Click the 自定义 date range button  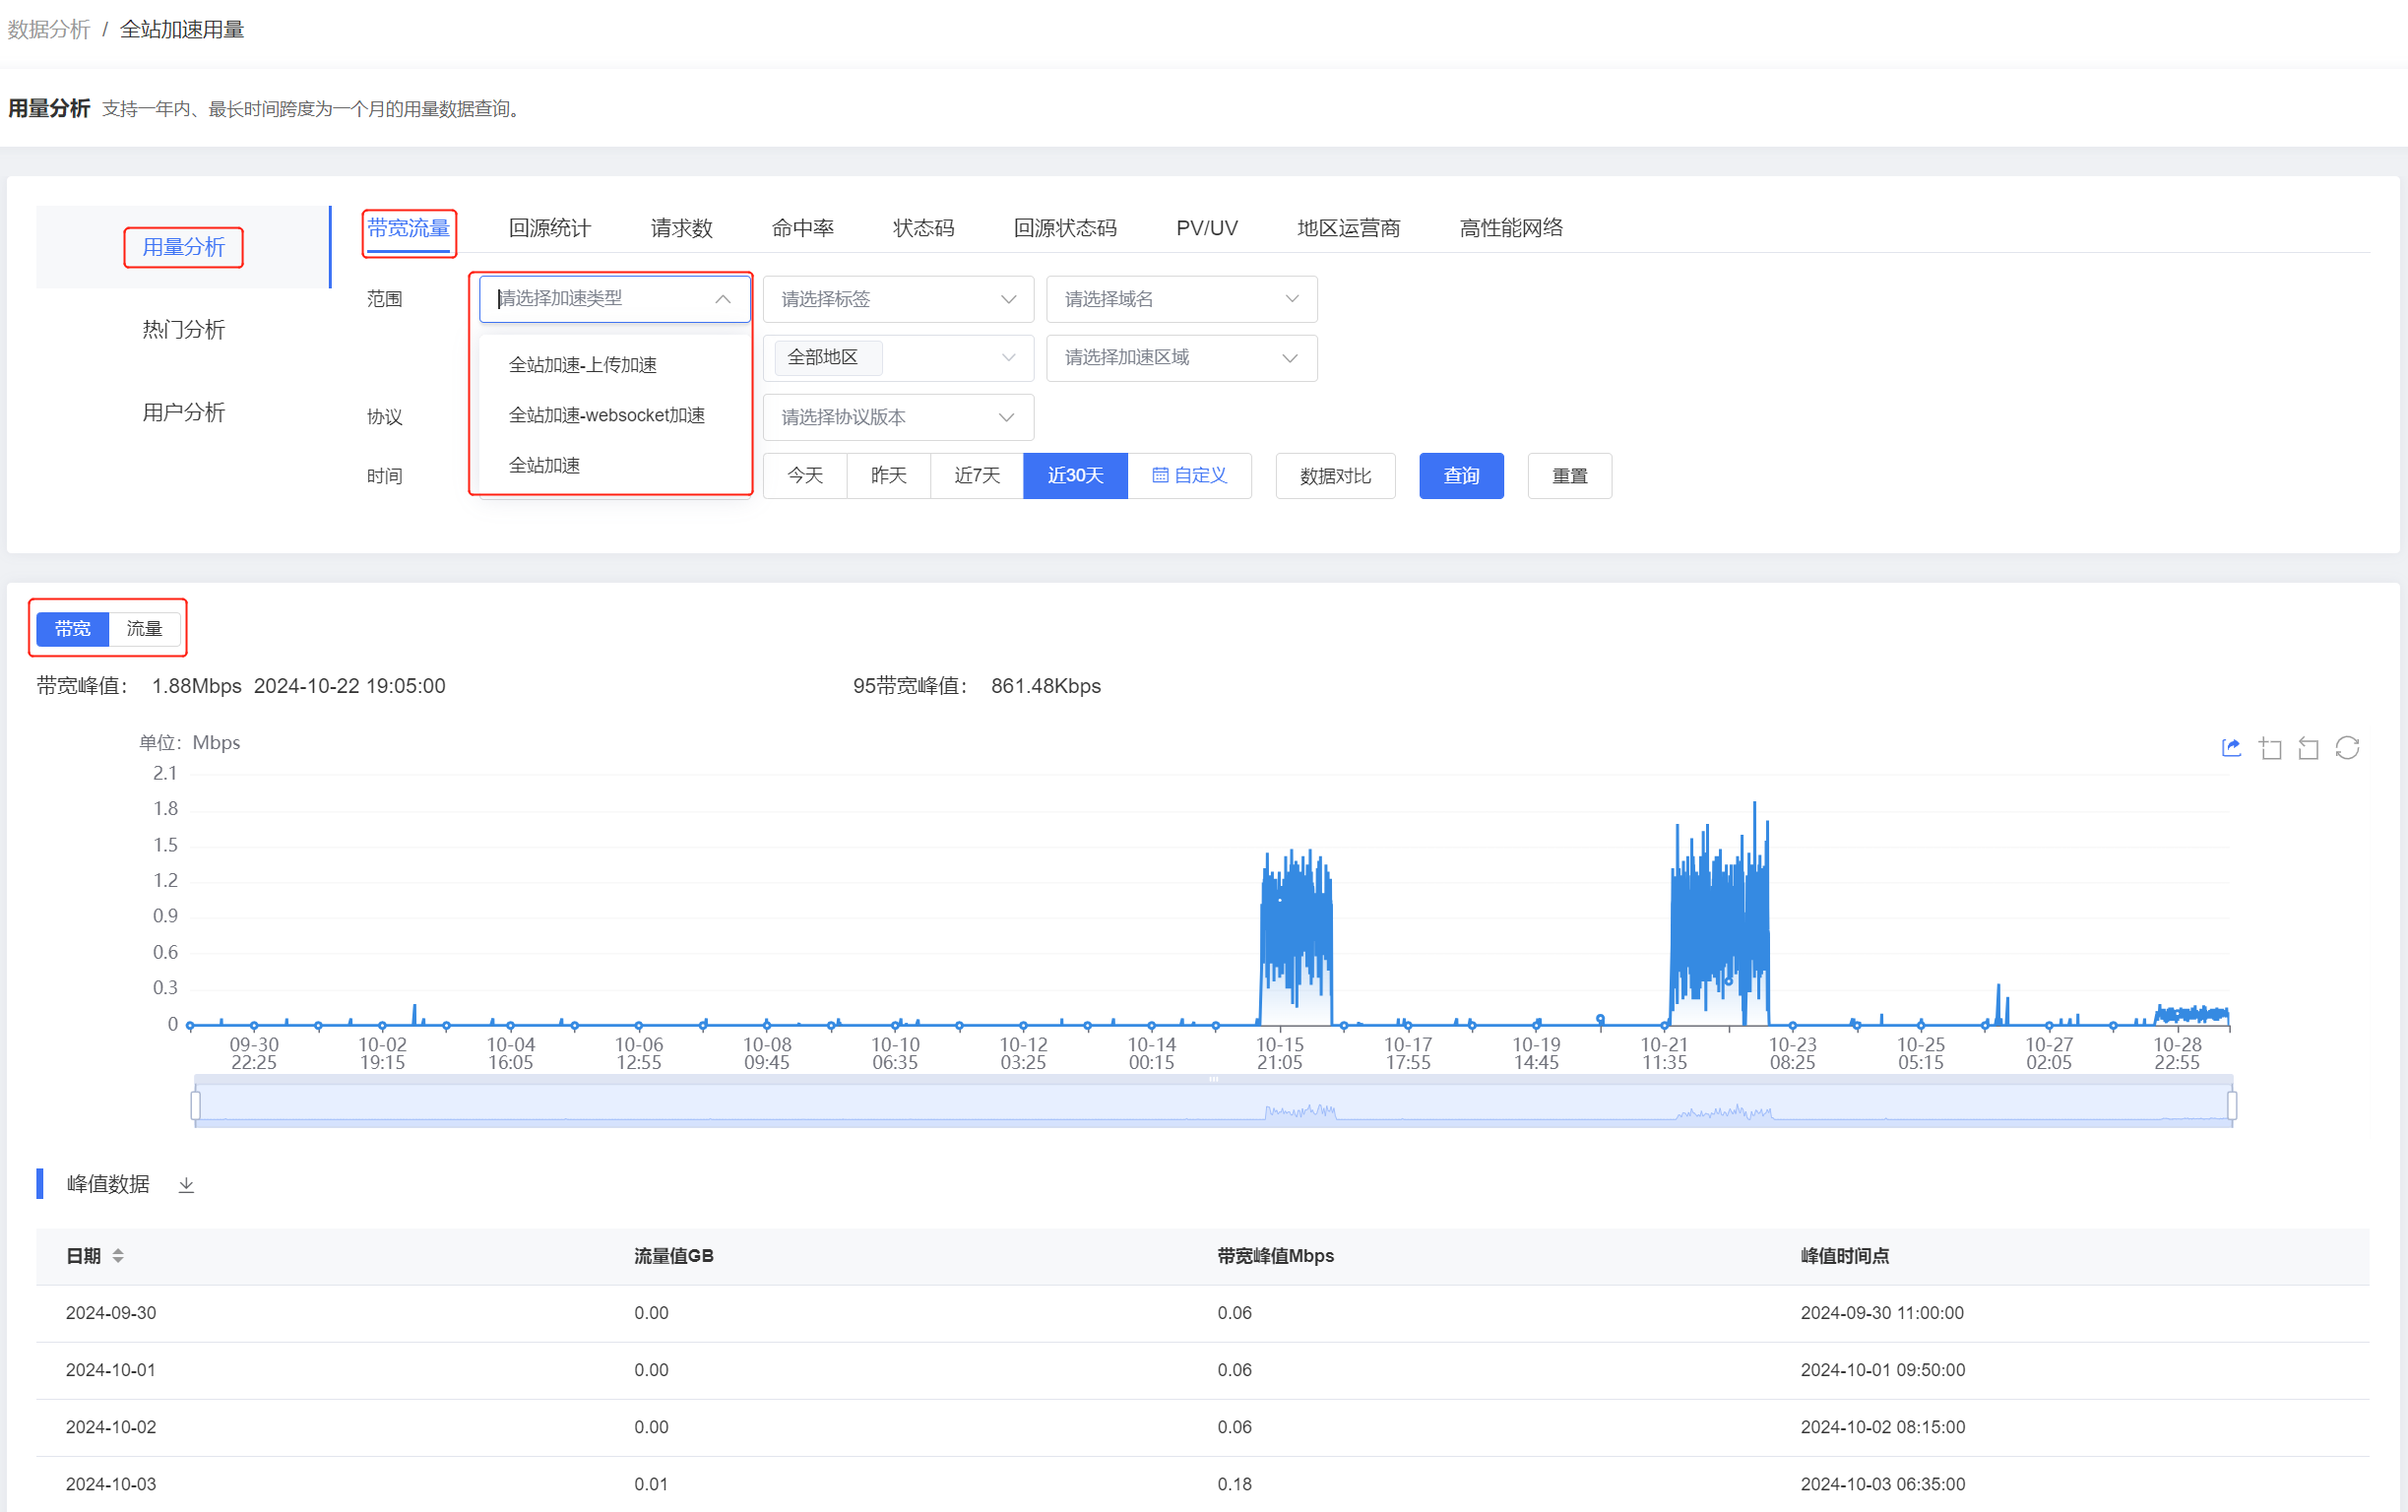pos(1189,476)
